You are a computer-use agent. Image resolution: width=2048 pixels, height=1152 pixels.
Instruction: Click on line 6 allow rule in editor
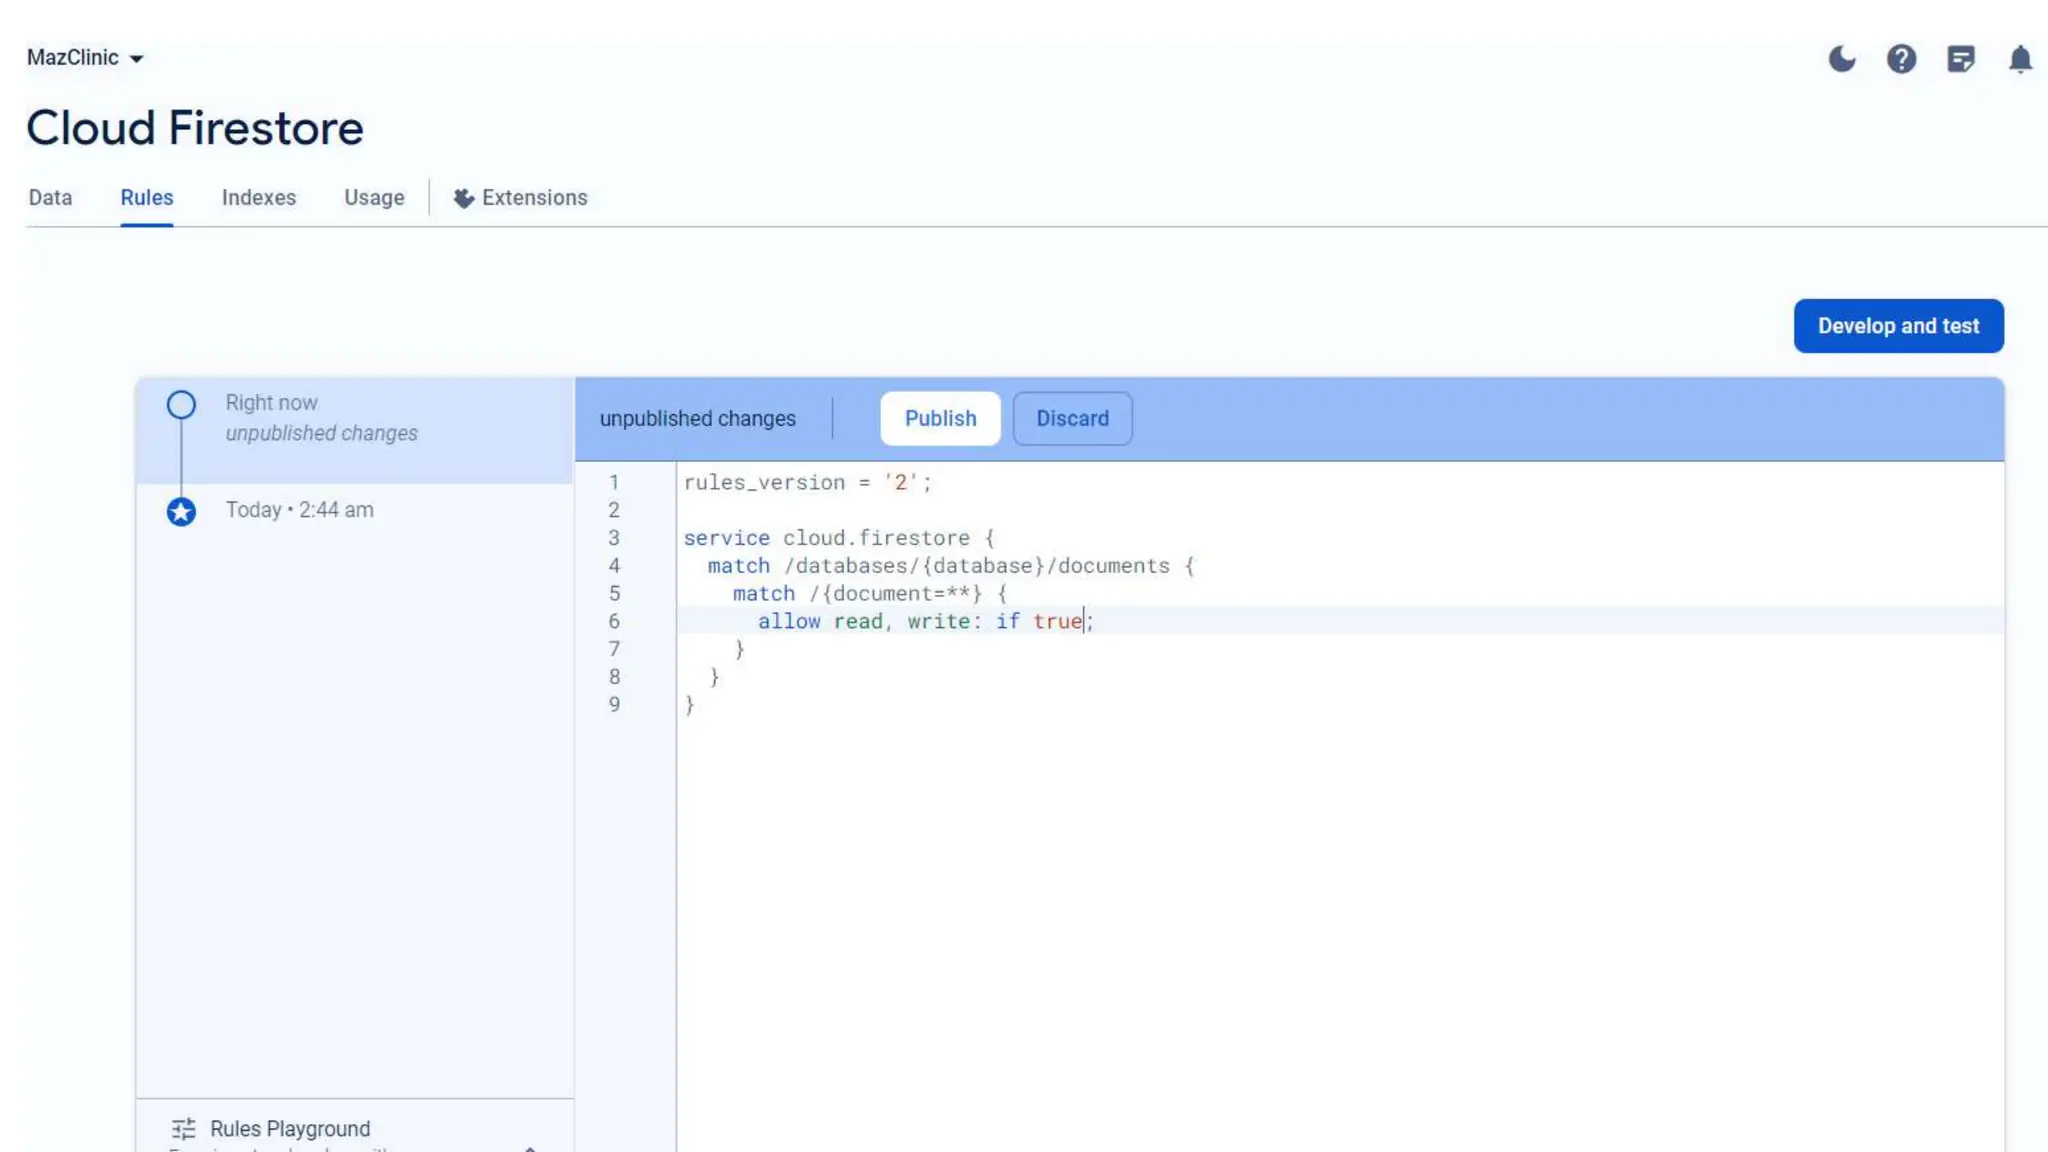[925, 621]
